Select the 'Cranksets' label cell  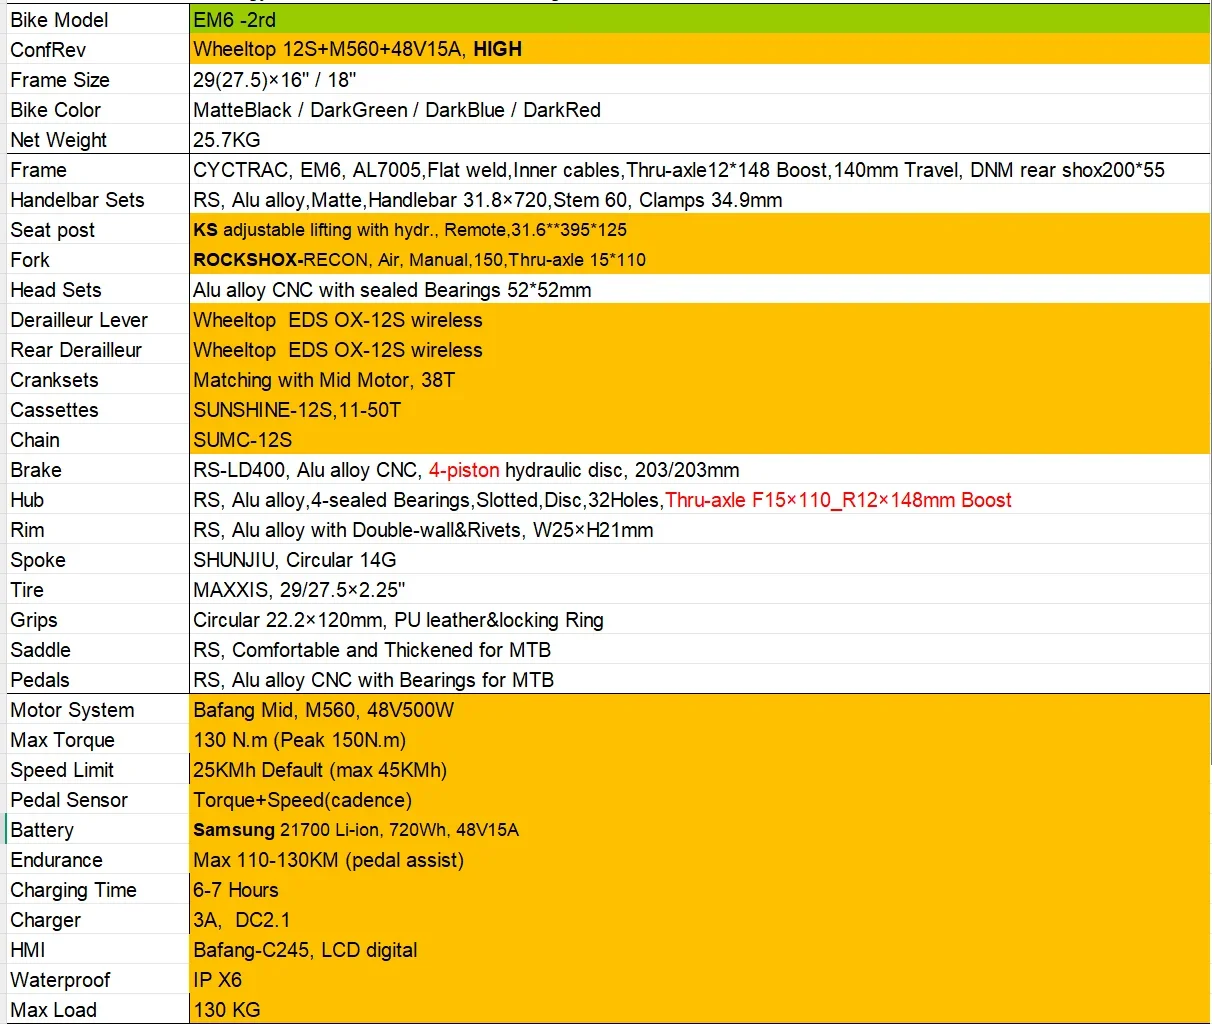tap(96, 380)
